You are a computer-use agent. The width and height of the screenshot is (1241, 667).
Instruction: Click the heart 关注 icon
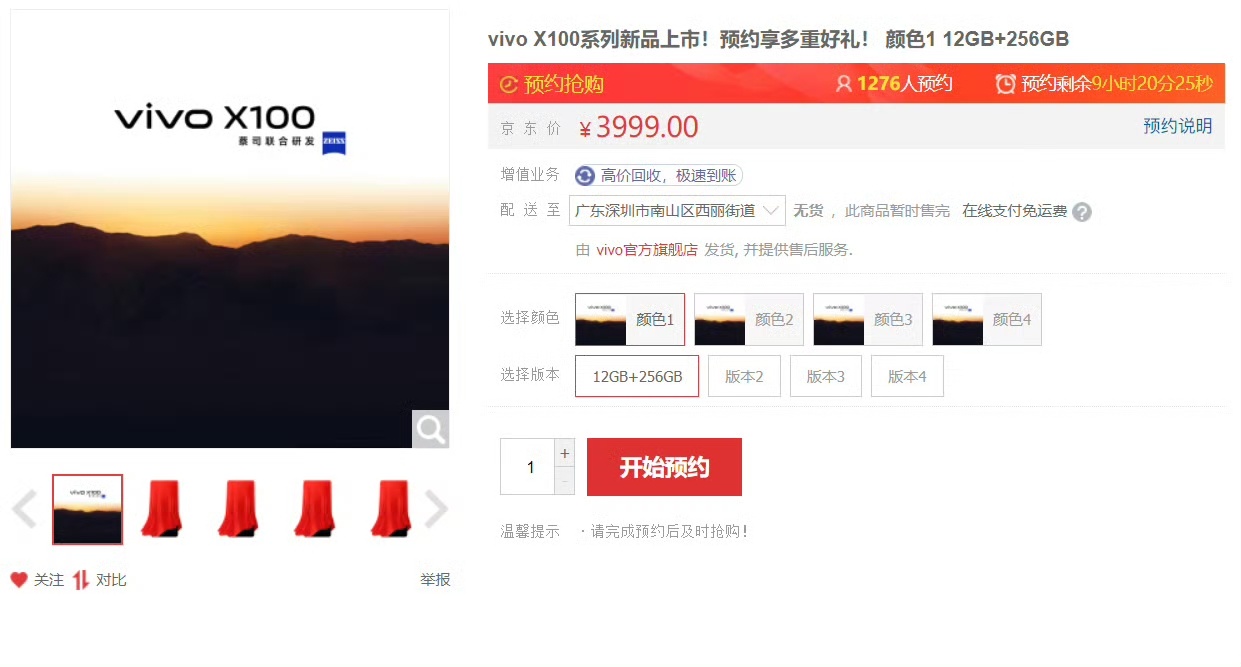pos(19,580)
